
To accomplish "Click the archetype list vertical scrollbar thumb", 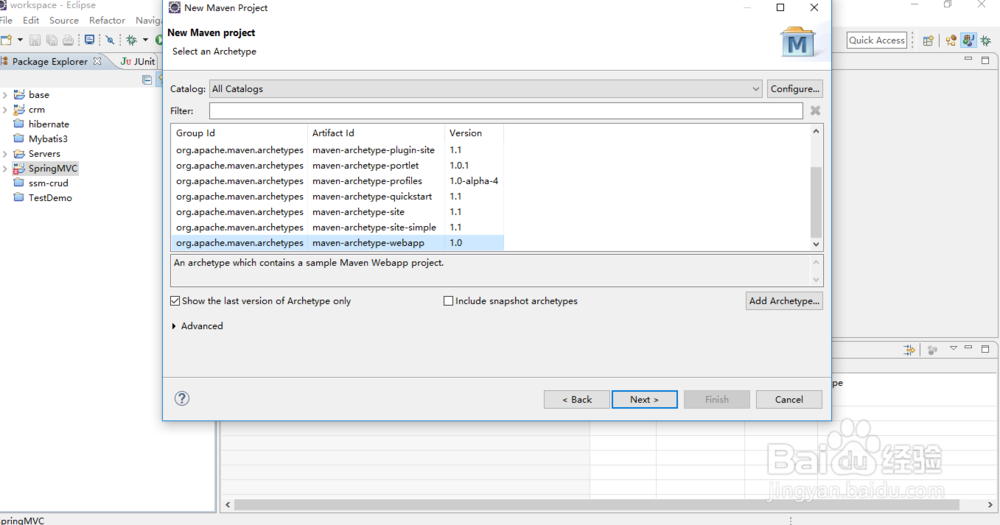I will (x=816, y=202).
